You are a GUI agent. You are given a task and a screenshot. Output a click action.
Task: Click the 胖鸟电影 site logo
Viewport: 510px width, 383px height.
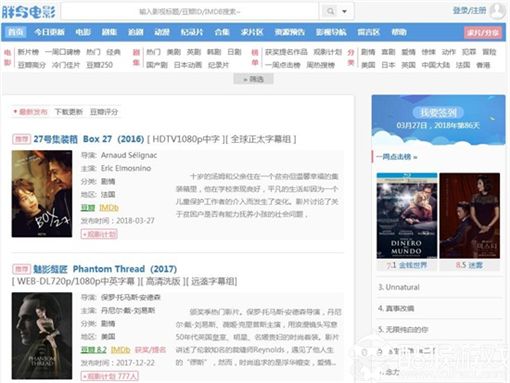[x=28, y=12]
